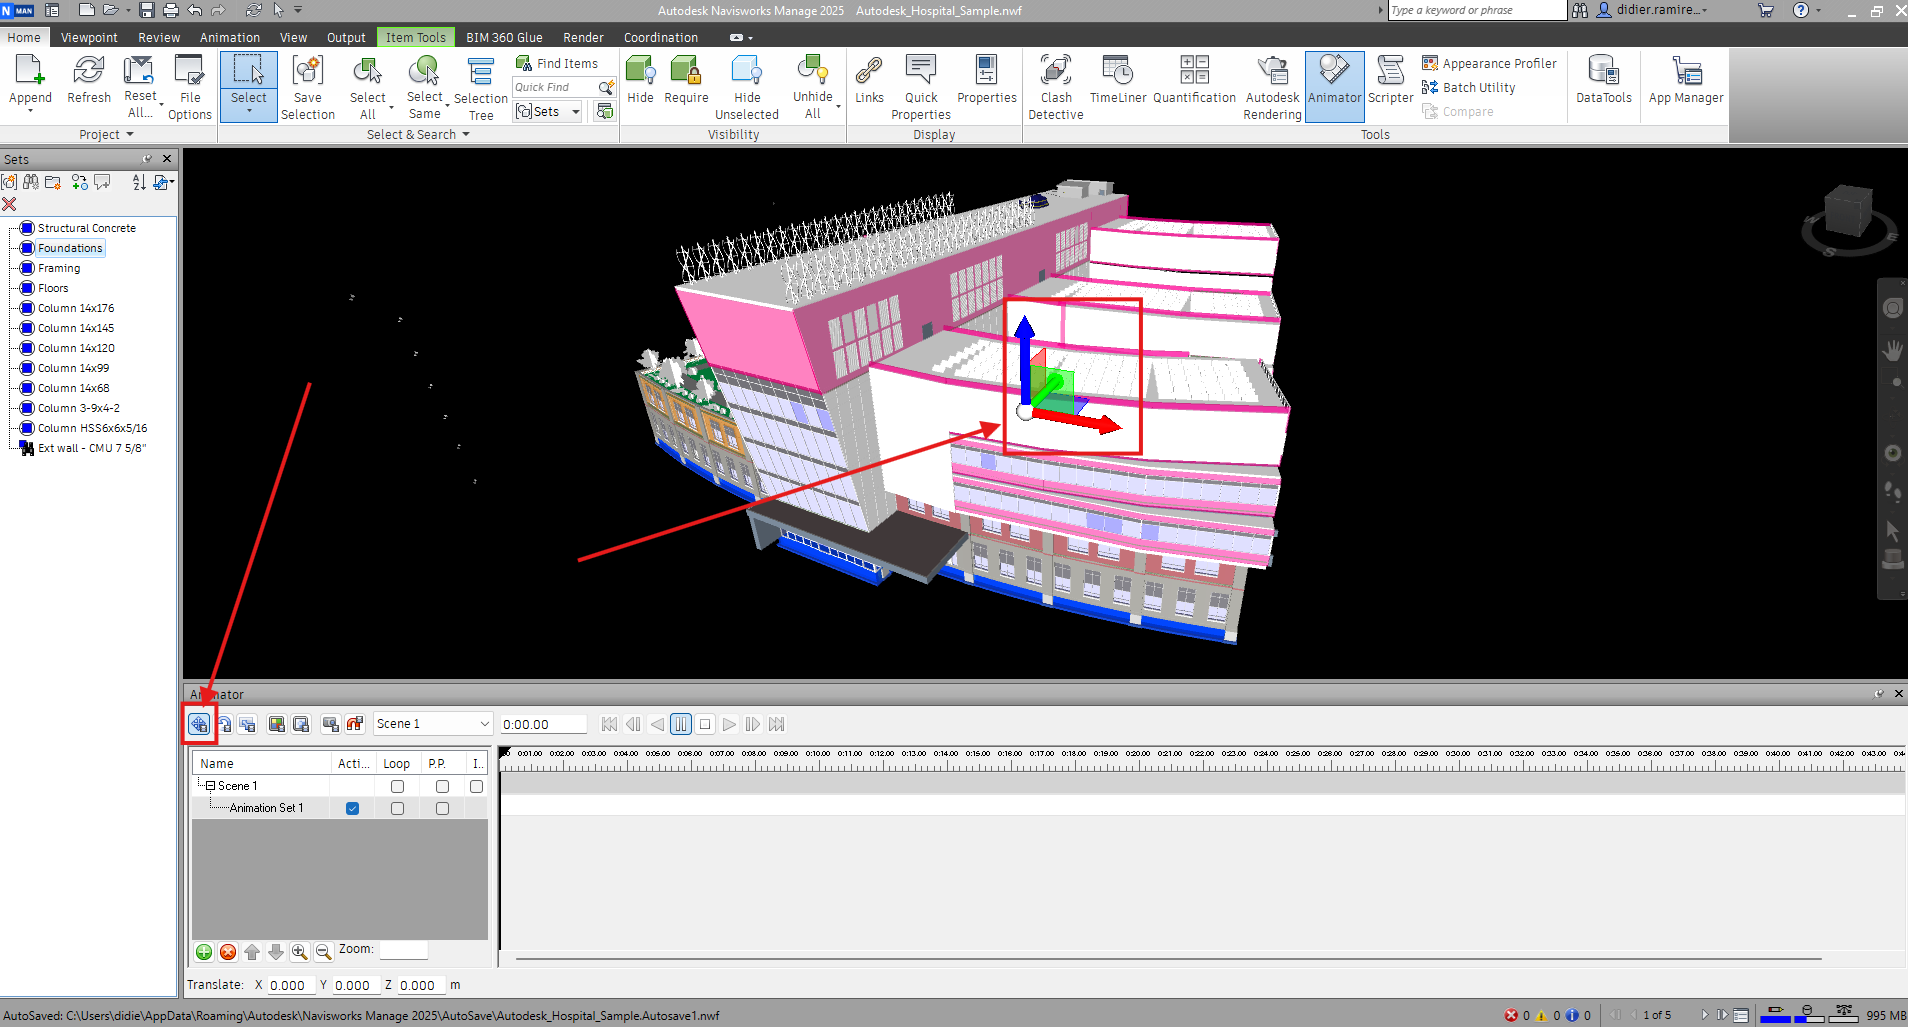Click Capture keyframe icon in Animator
Viewport: 1908px width, 1027px height.
click(x=330, y=724)
